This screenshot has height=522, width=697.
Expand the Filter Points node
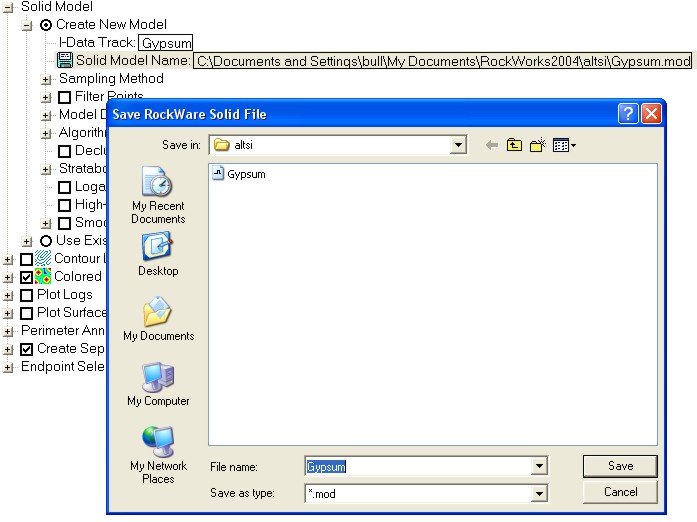(46, 97)
